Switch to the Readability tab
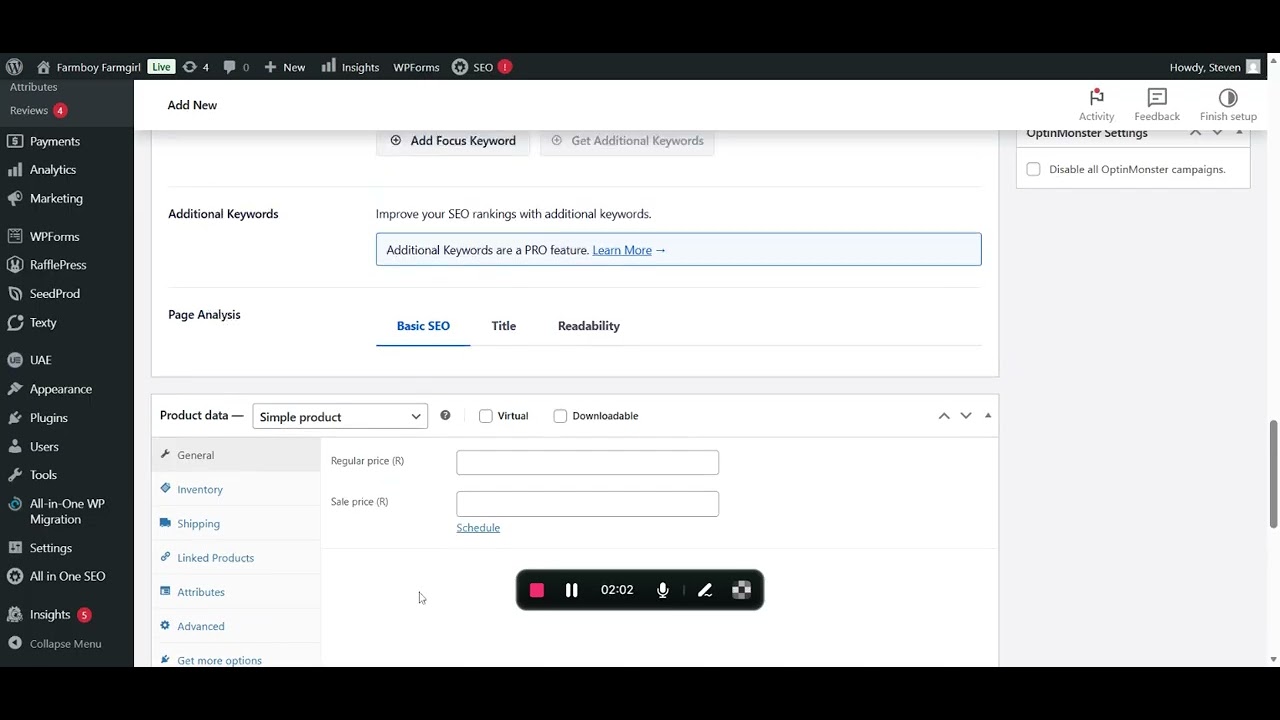1280x720 pixels. 589,326
